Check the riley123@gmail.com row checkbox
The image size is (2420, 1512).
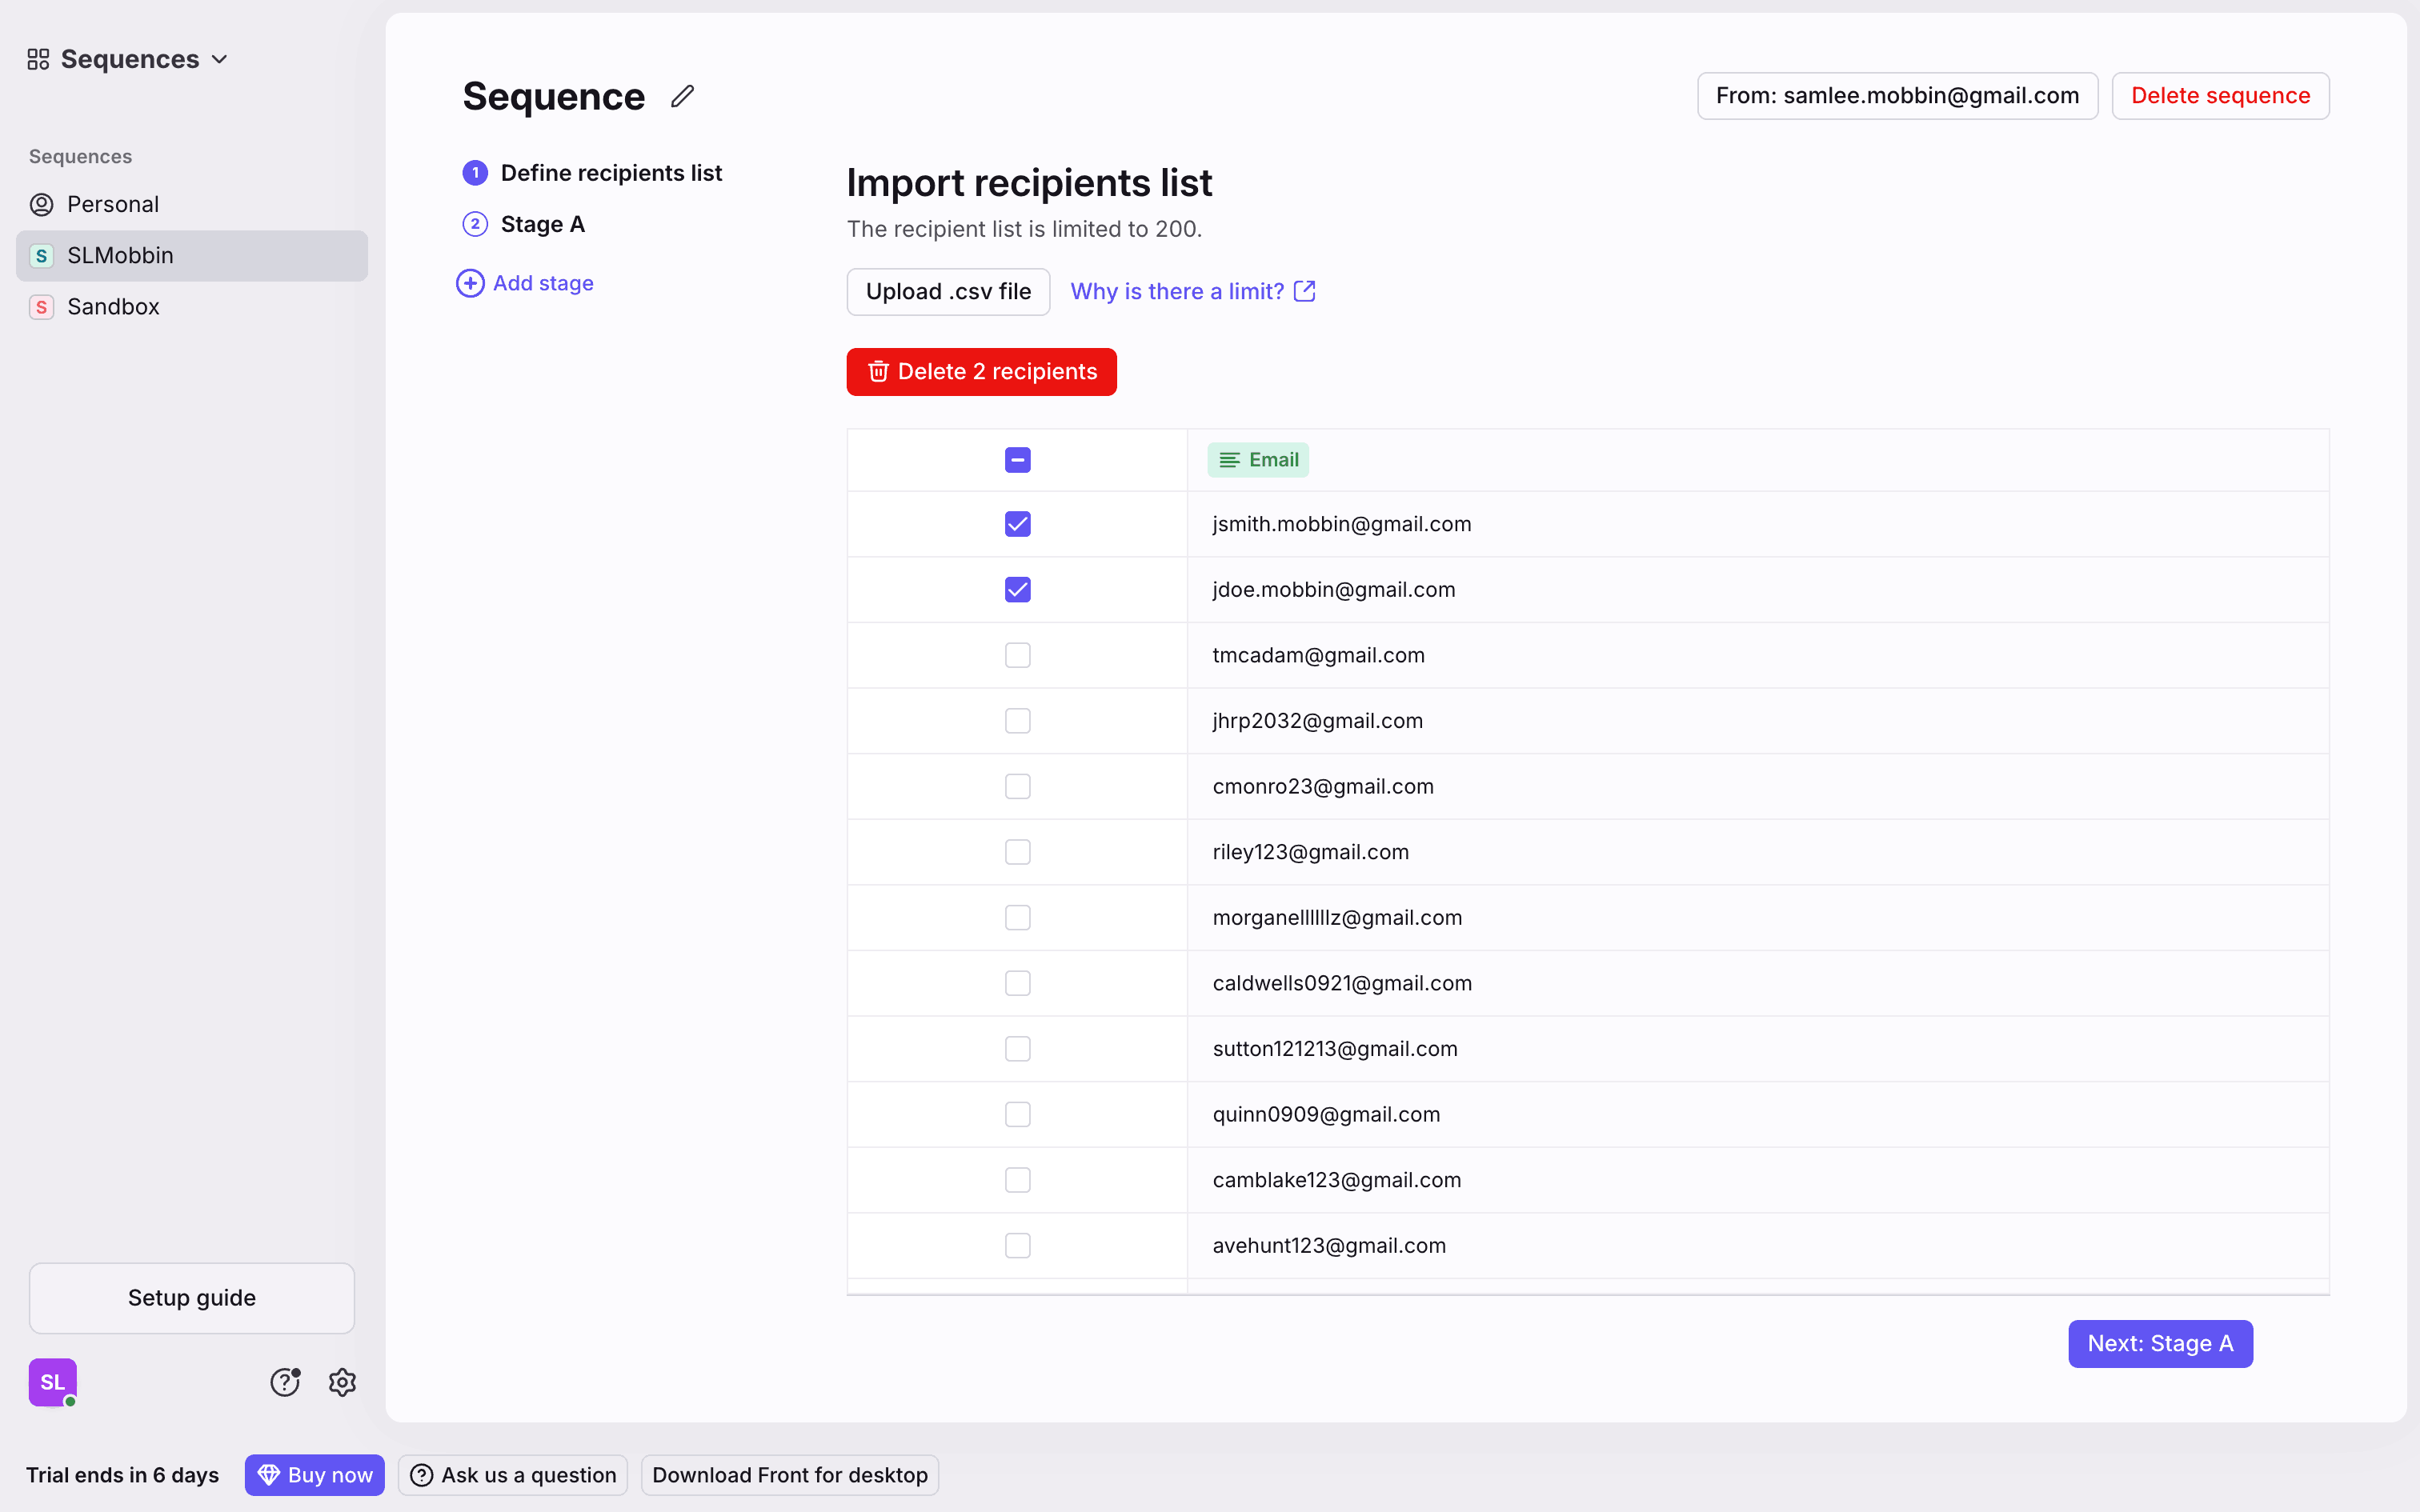(x=1017, y=852)
